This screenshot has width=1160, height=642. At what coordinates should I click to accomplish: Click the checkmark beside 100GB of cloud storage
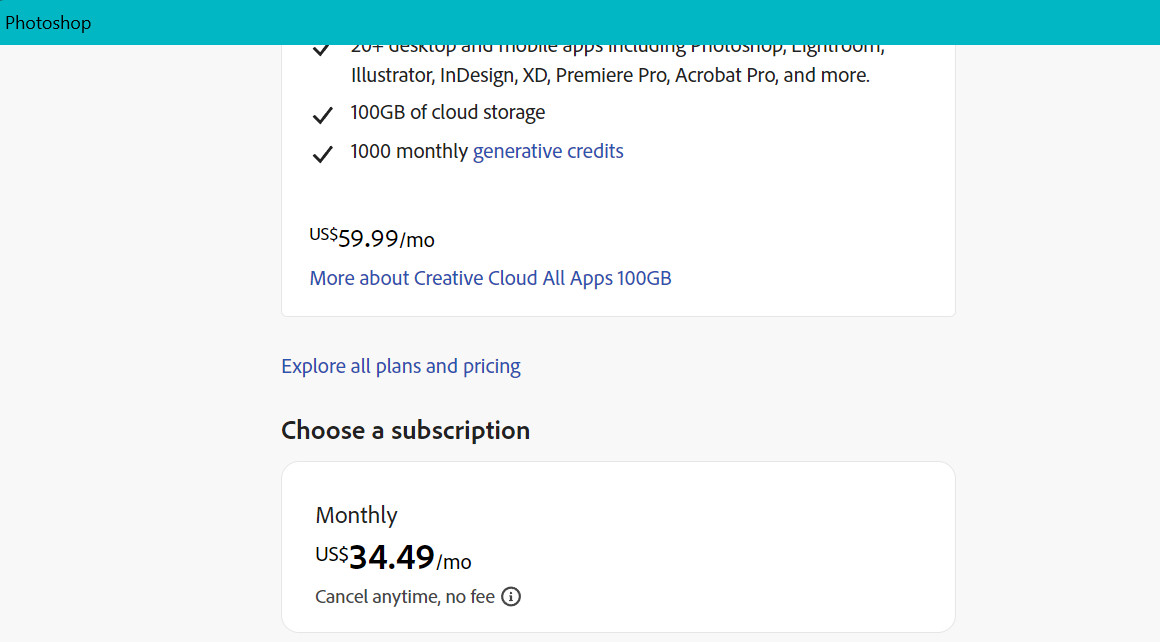tap(323, 115)
